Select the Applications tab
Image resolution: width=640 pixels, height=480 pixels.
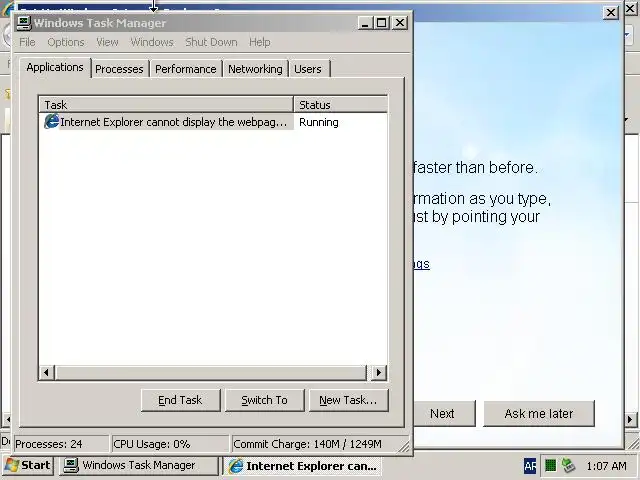click(x=55, y=67)
